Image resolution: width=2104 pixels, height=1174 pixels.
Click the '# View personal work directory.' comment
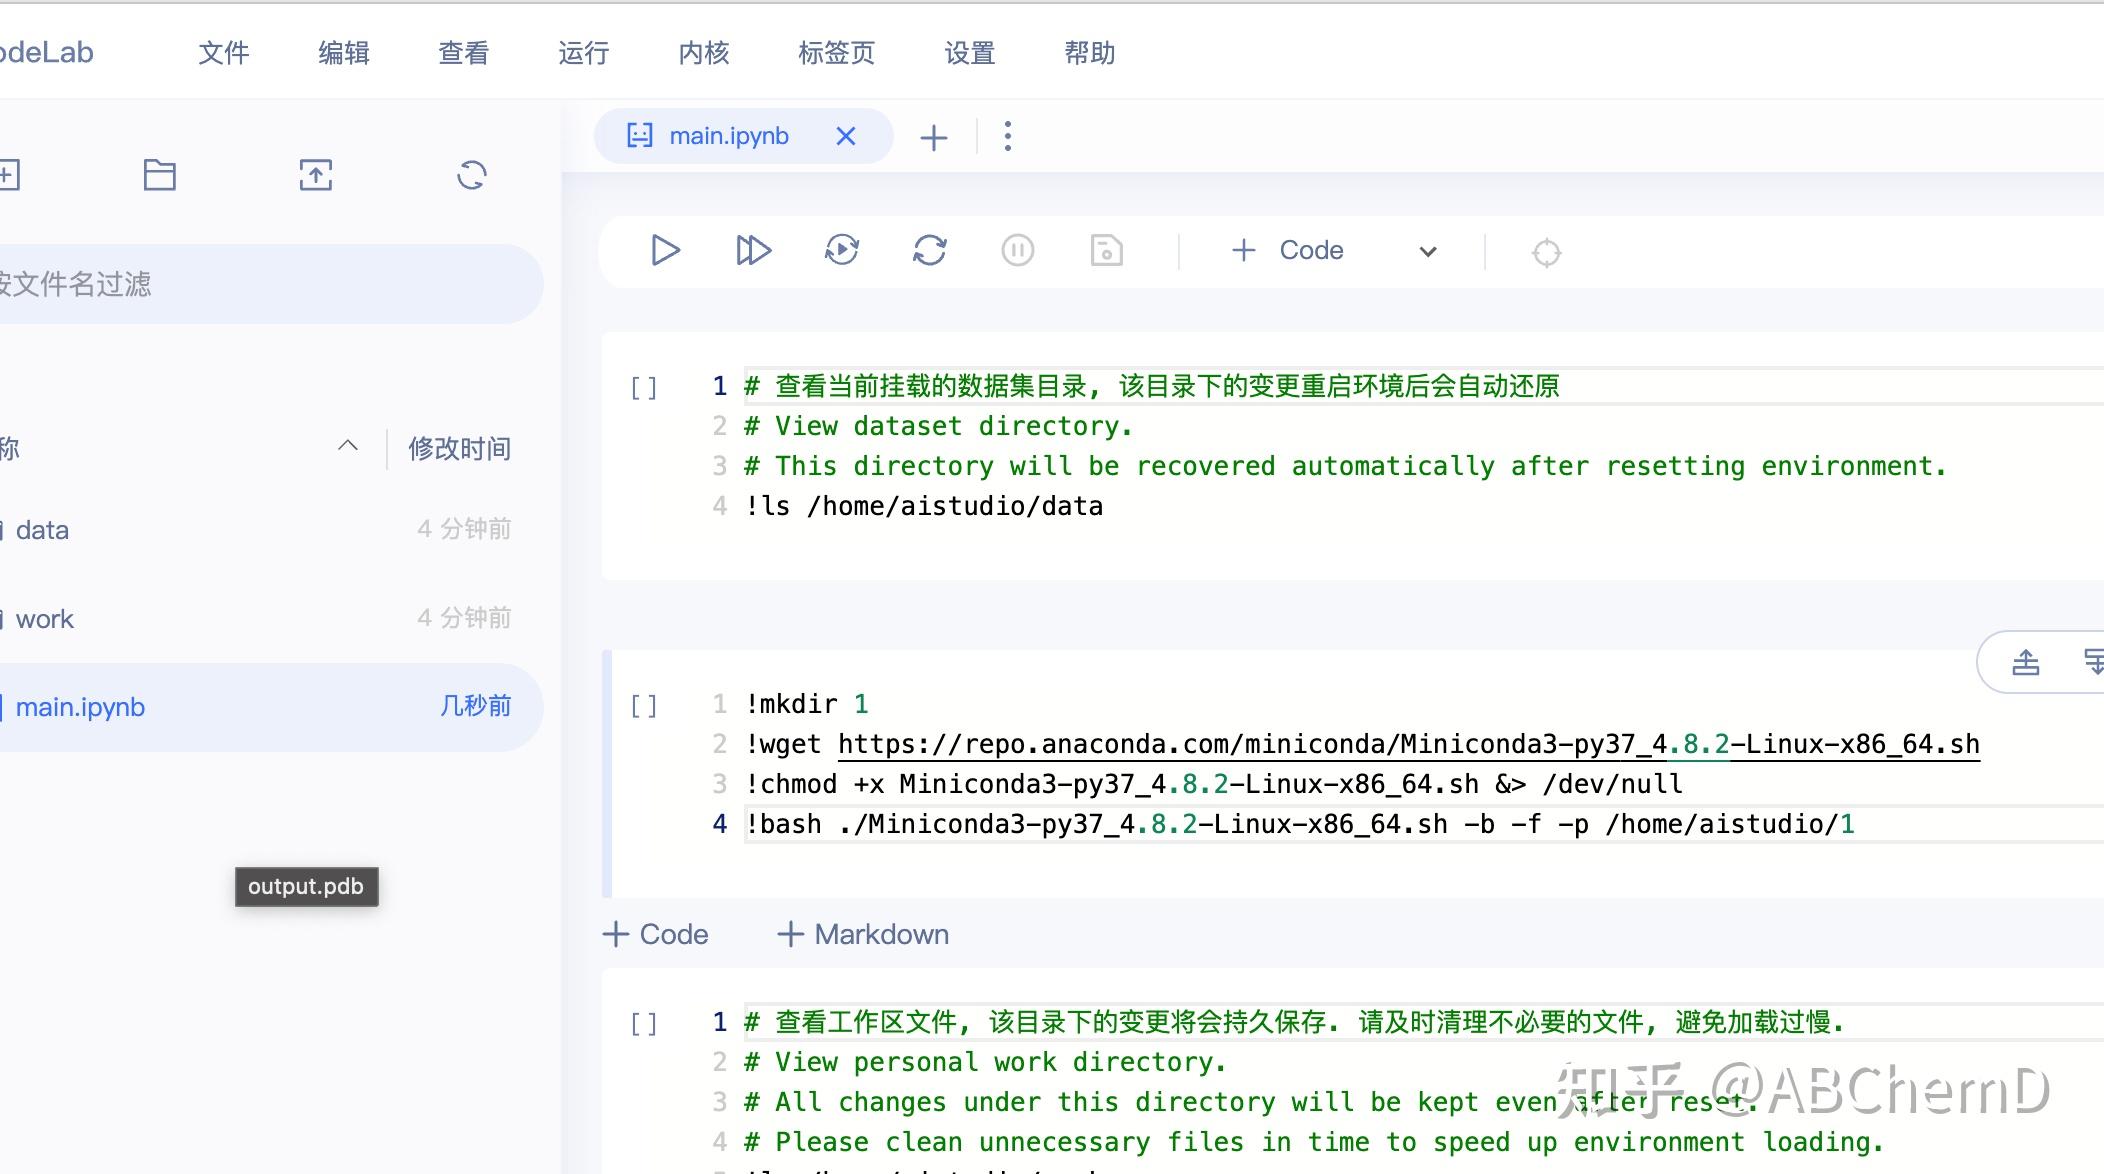click(986, 1062)
